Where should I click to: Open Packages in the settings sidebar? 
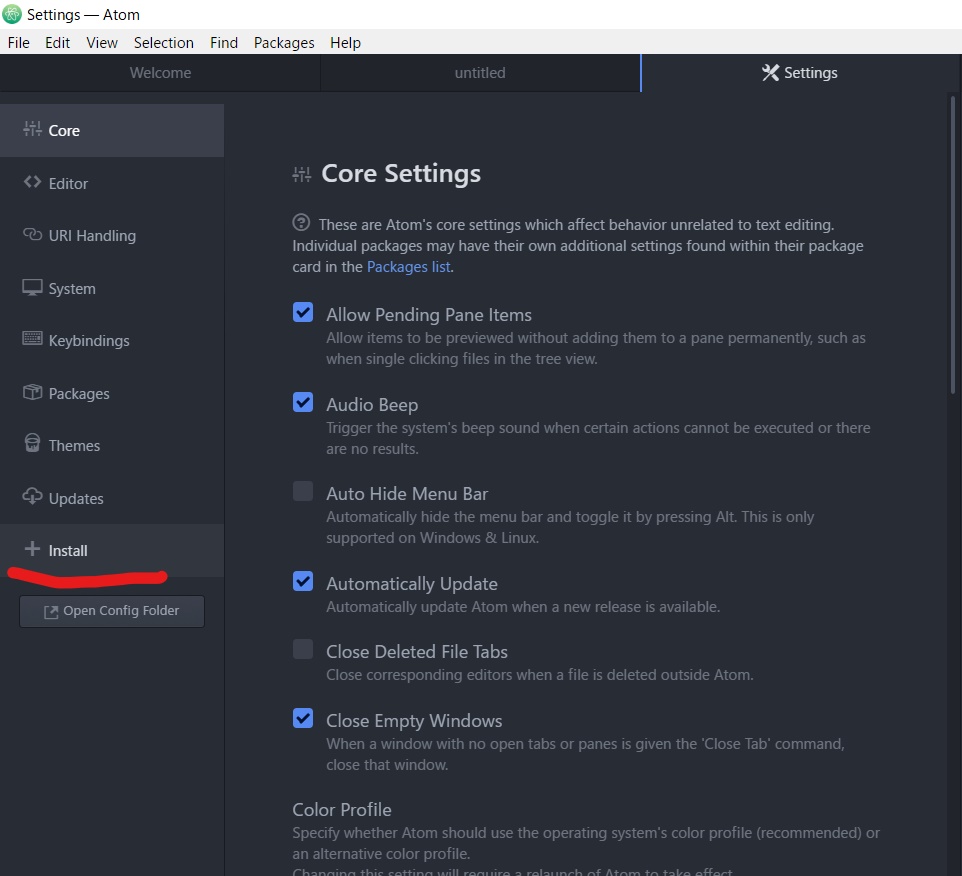point(112,393)
